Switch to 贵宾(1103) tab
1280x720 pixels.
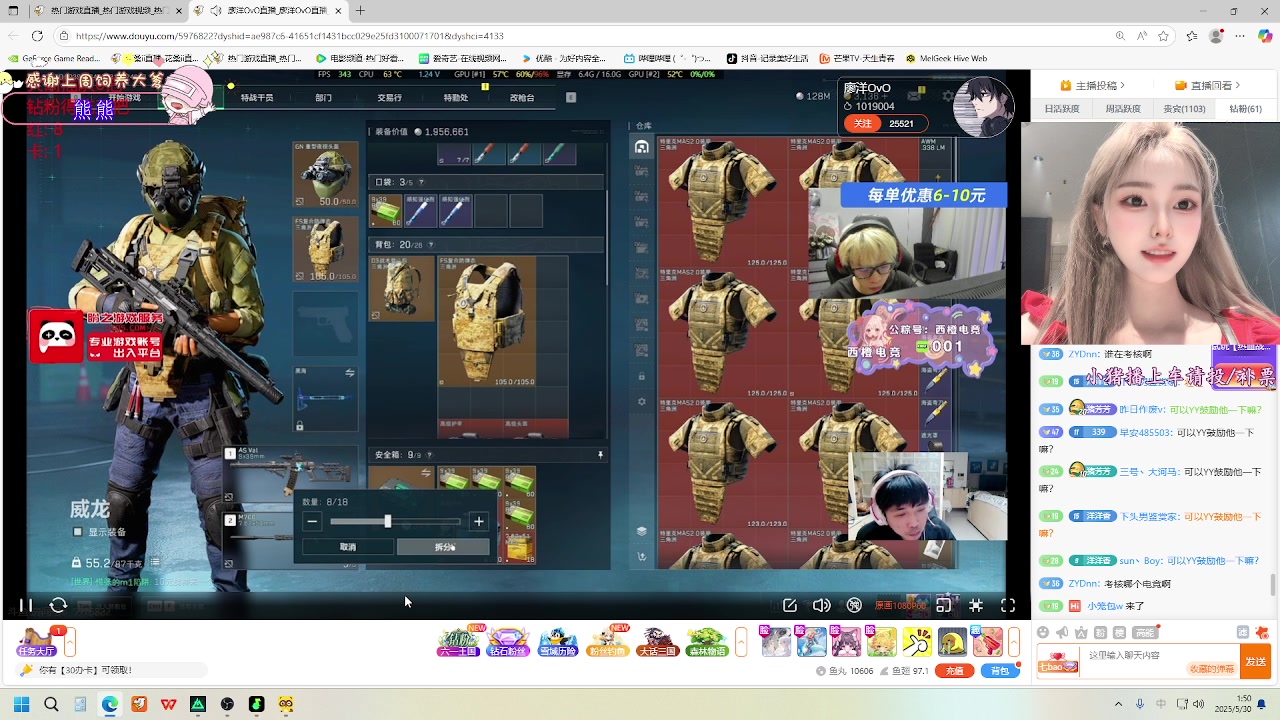pos(1185,109)
